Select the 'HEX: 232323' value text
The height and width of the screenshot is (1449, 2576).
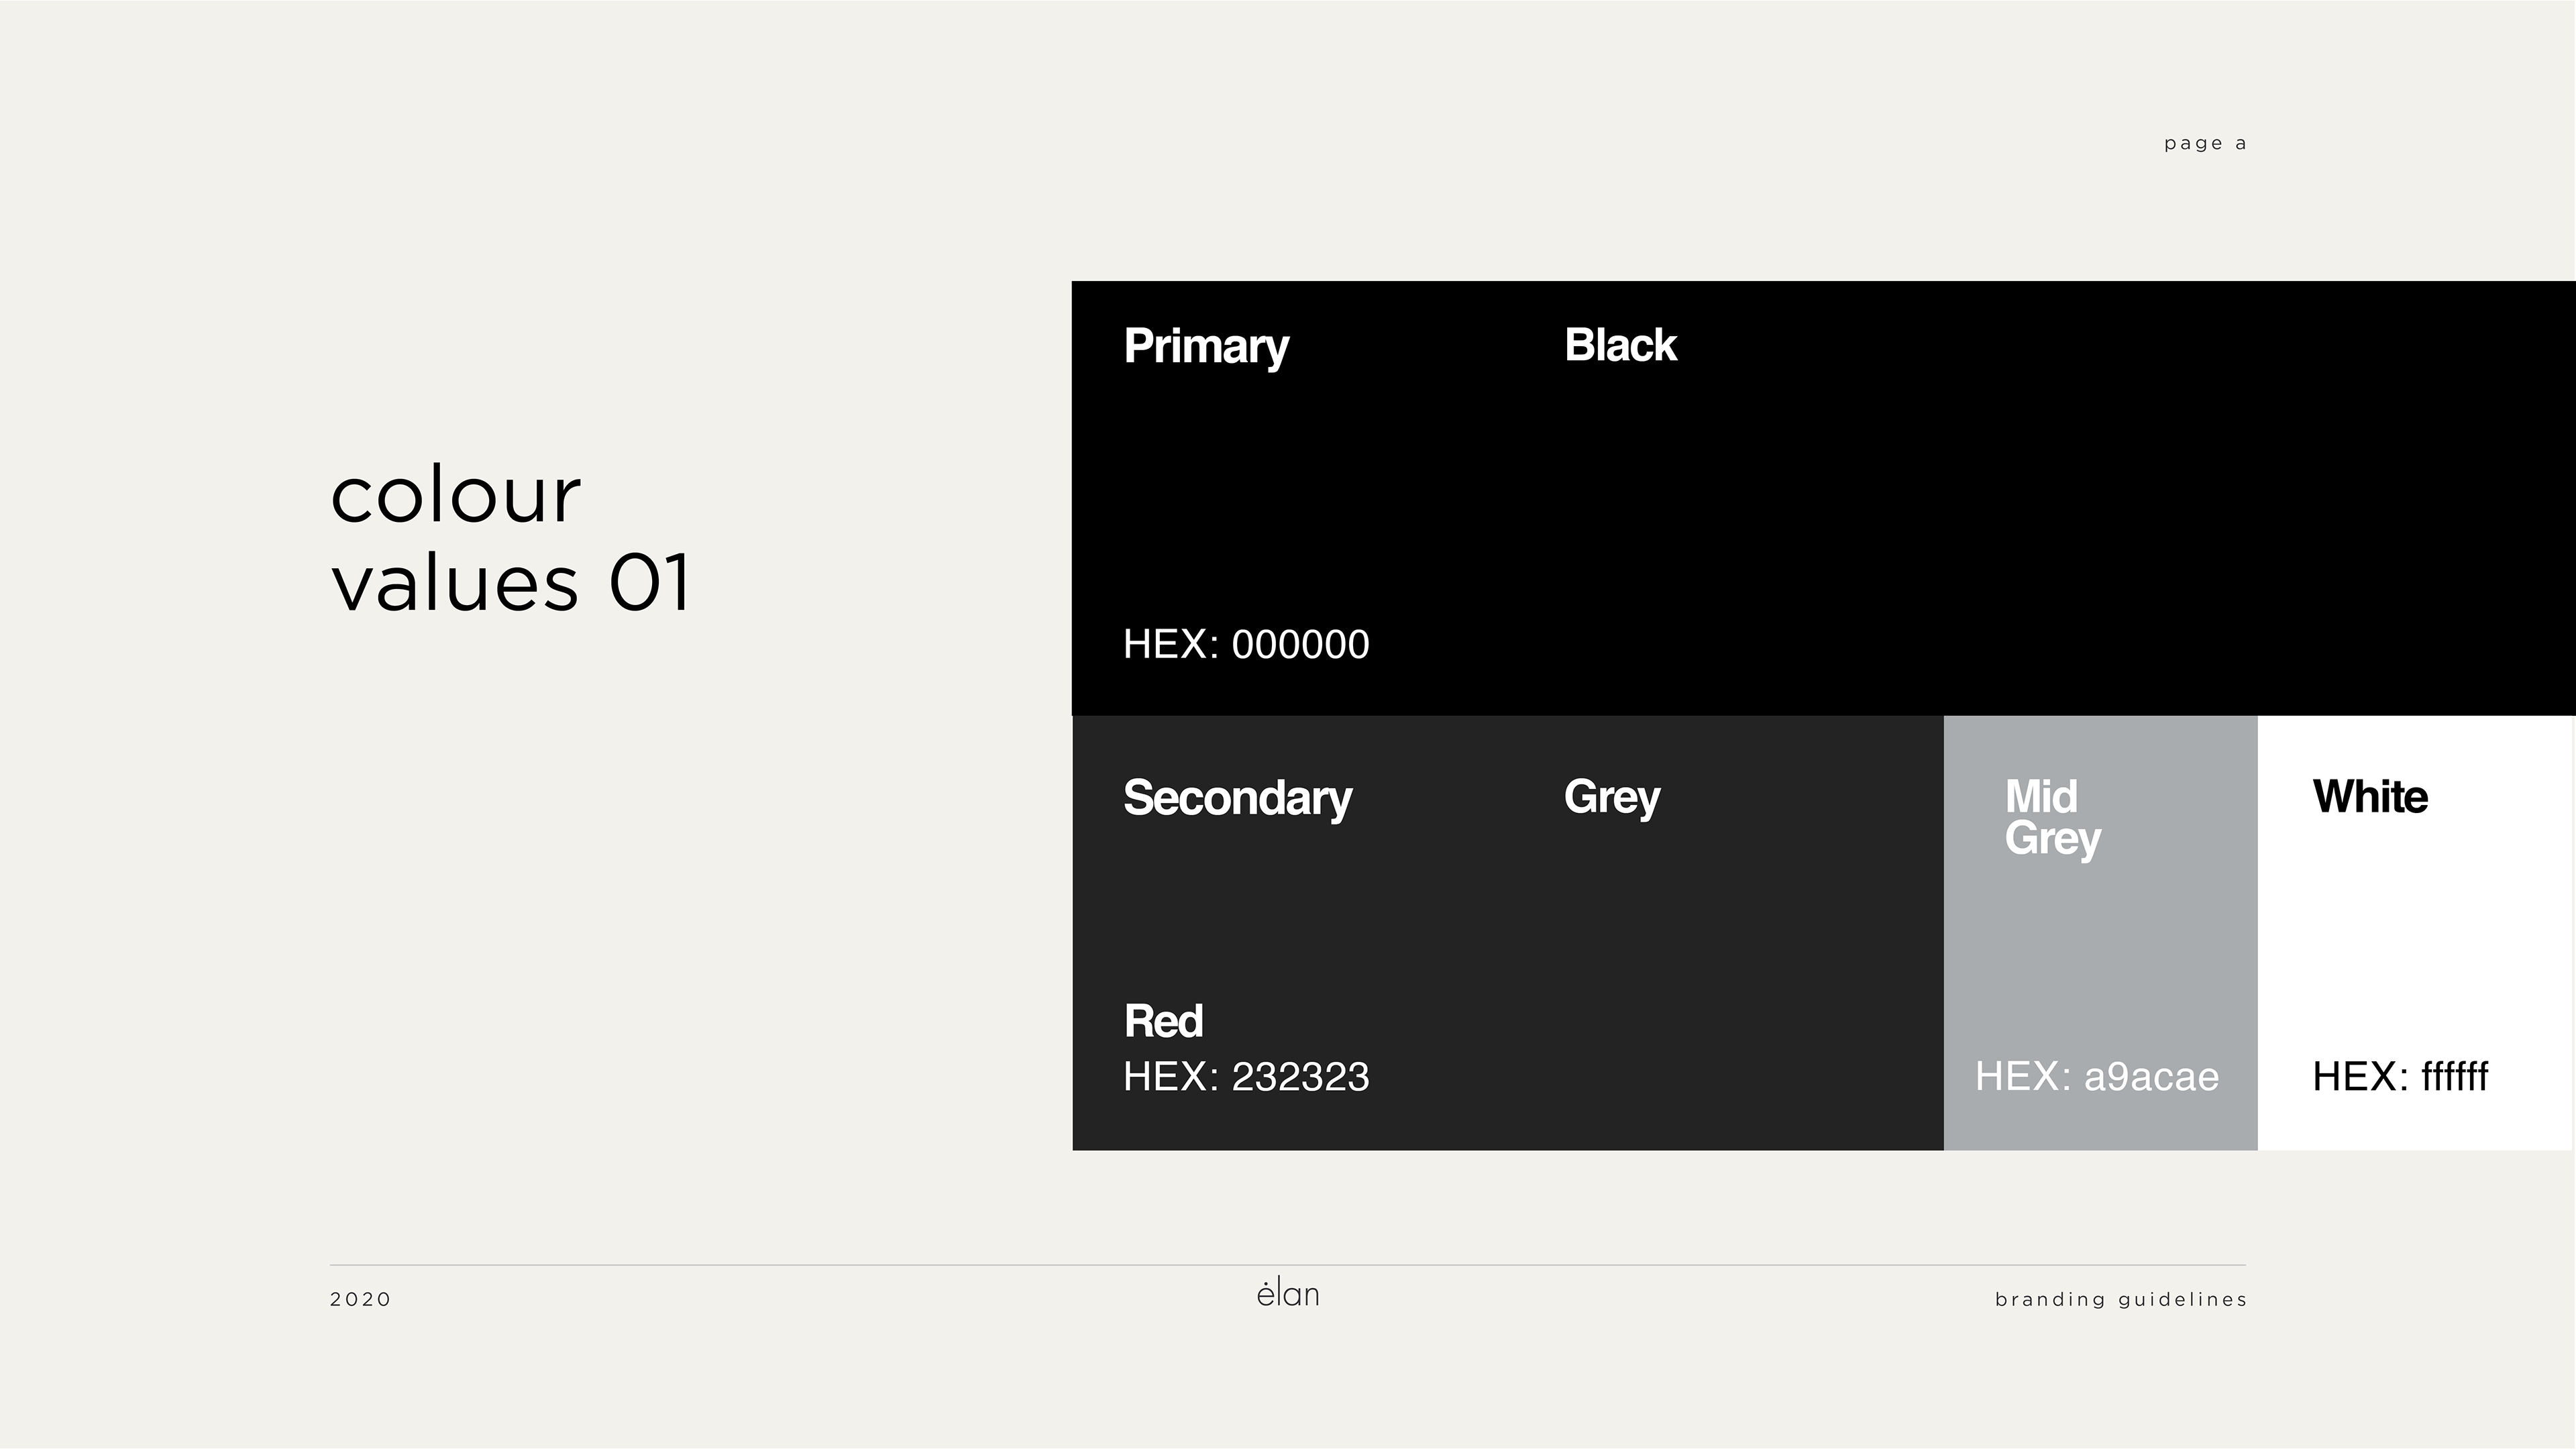(x=1246, y=1077)
